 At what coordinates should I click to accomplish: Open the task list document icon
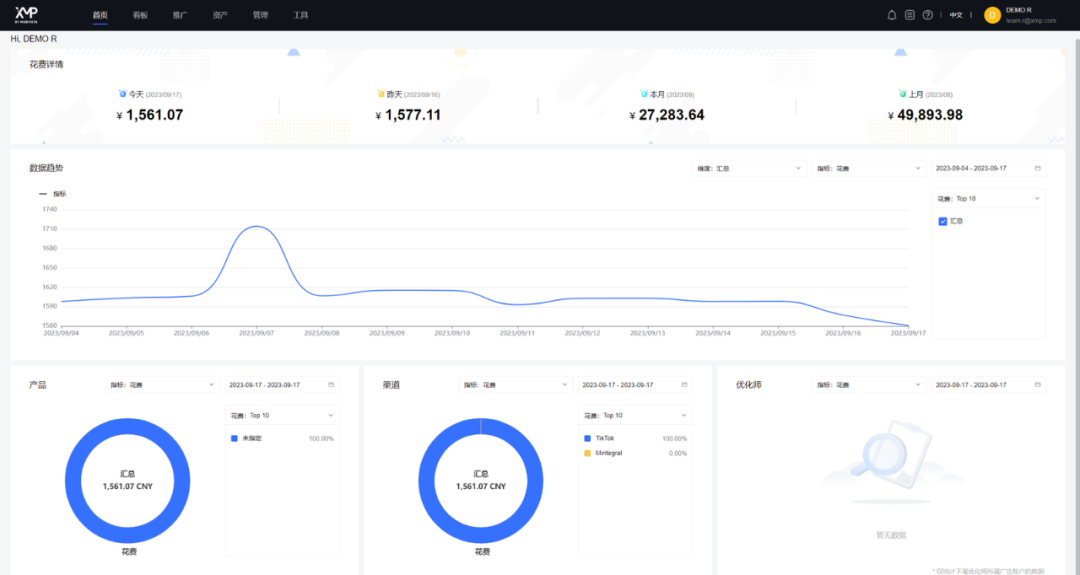(x=910, y=15)
